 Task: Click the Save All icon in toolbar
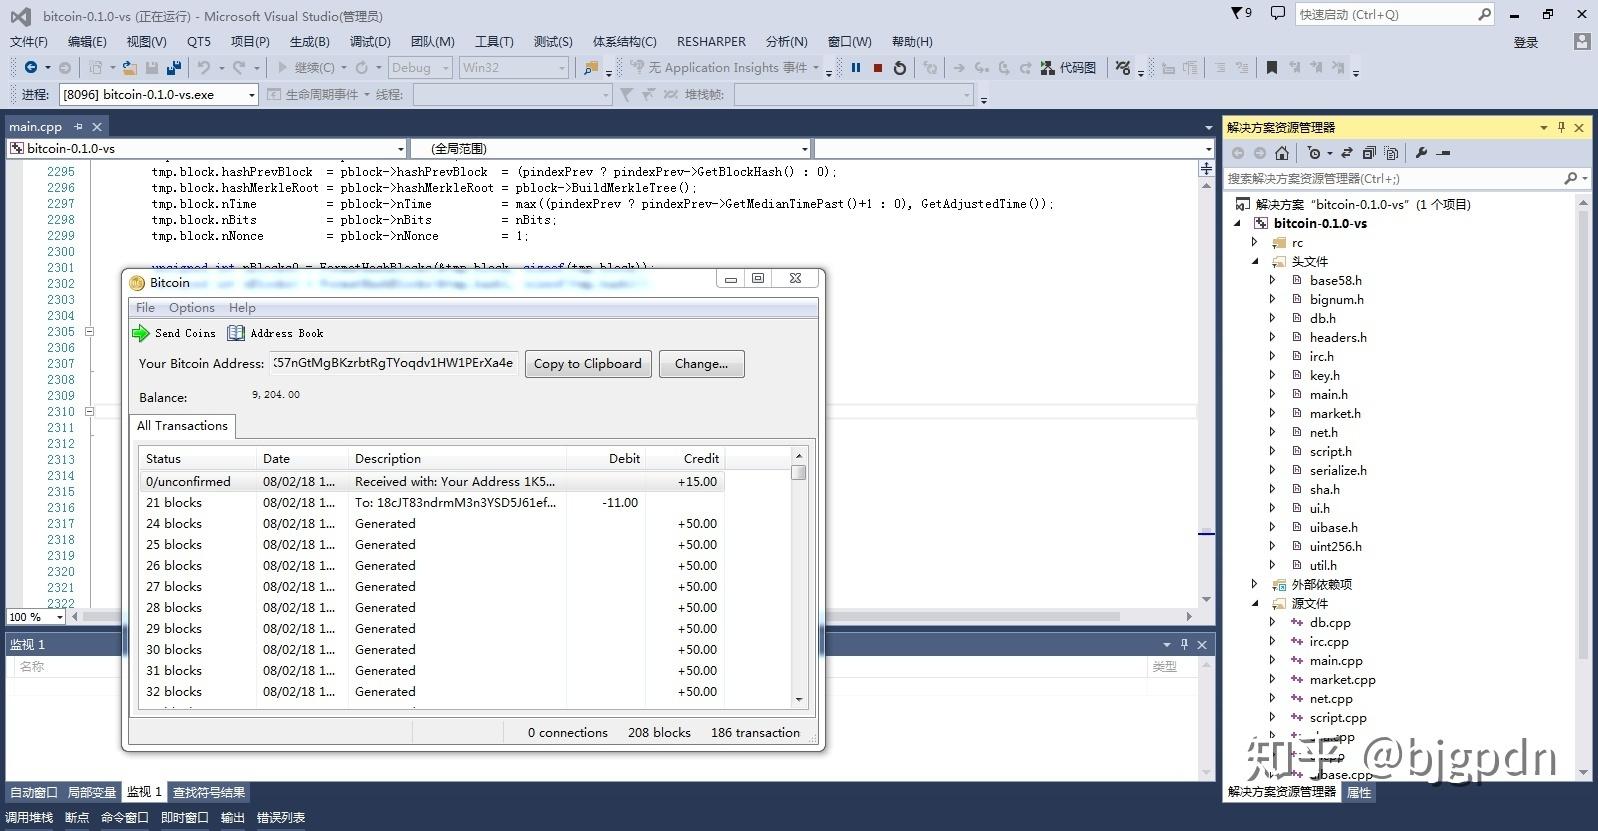click(174, 68)
